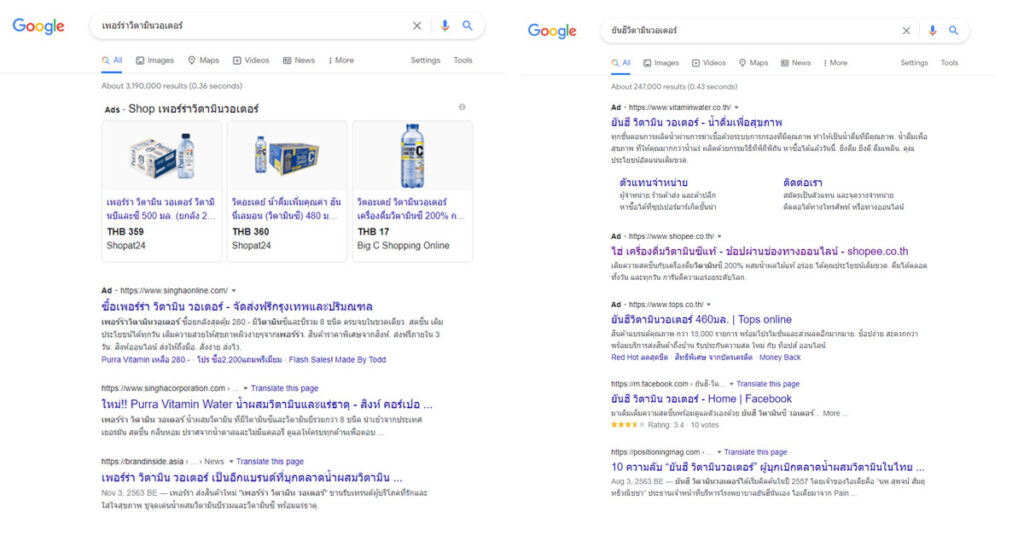
Task: Translate the positioningmag.com result page
Action: coord(756,452)
